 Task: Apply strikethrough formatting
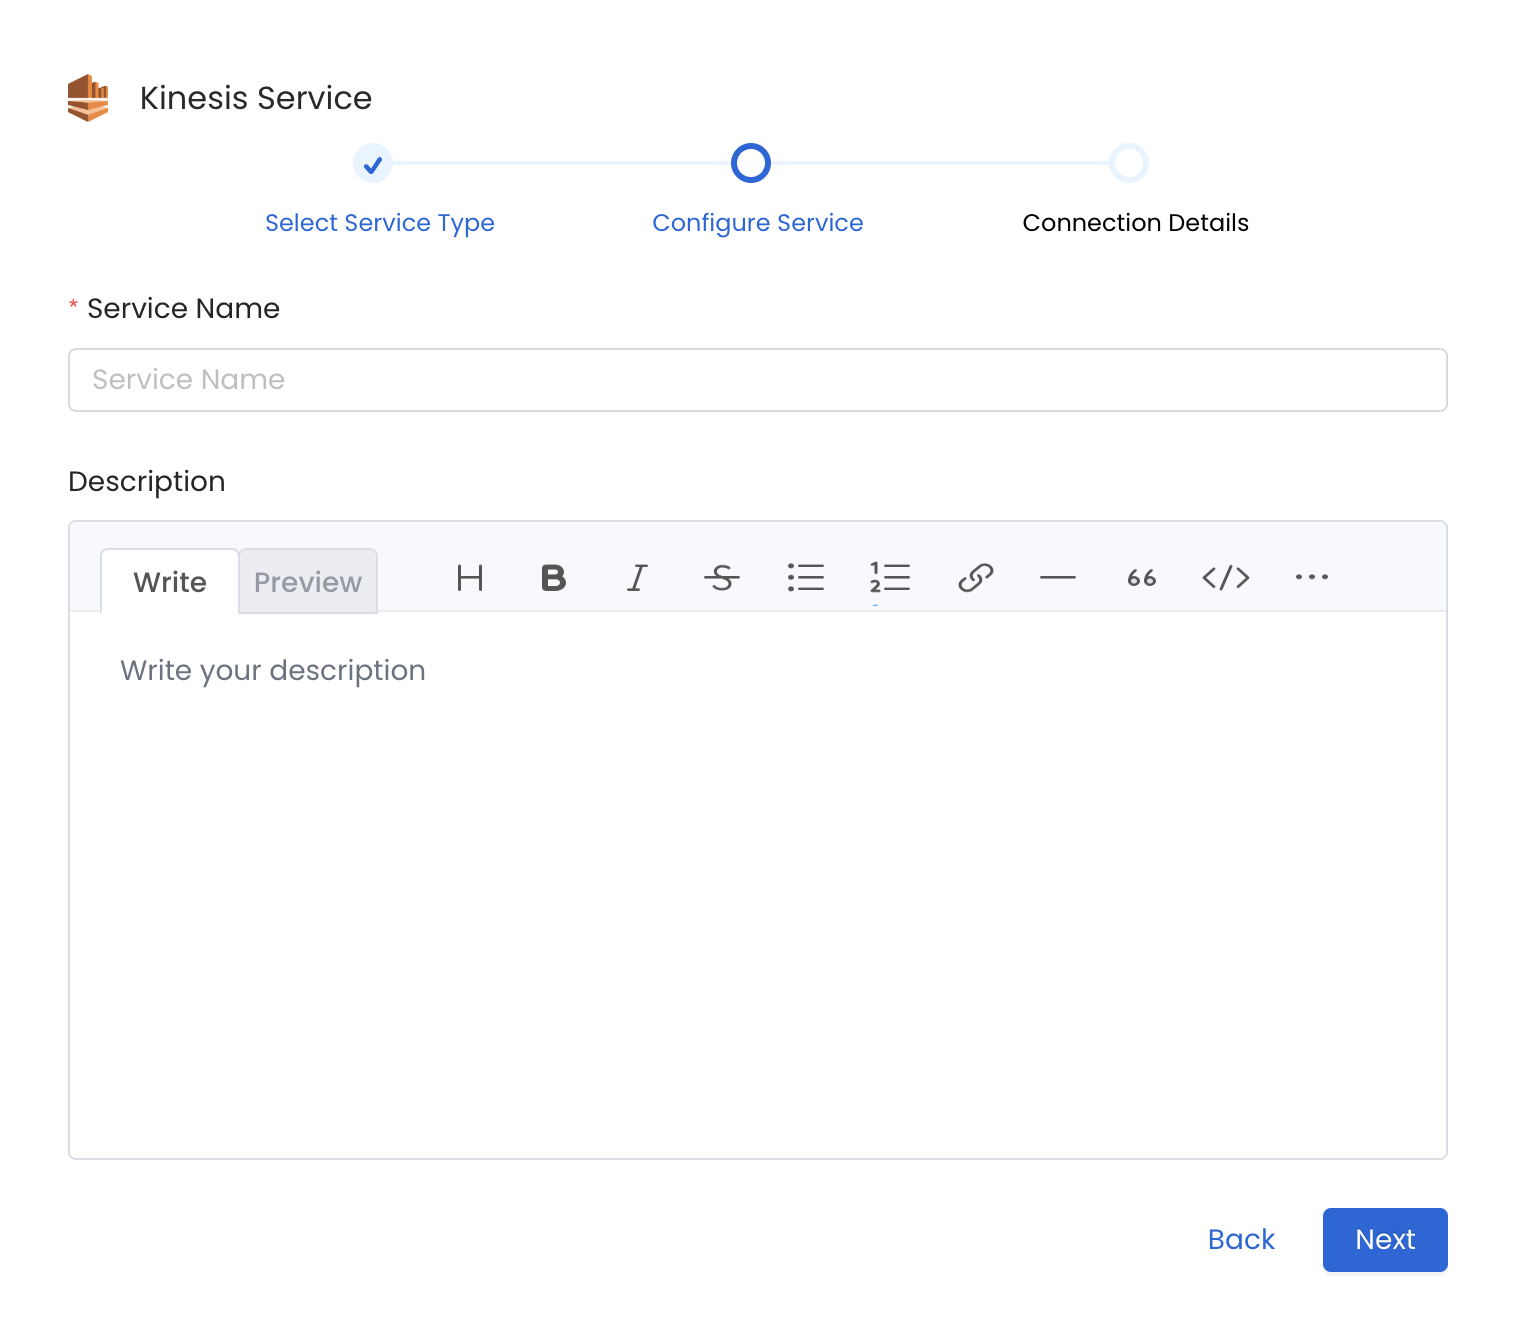[721, 578]
